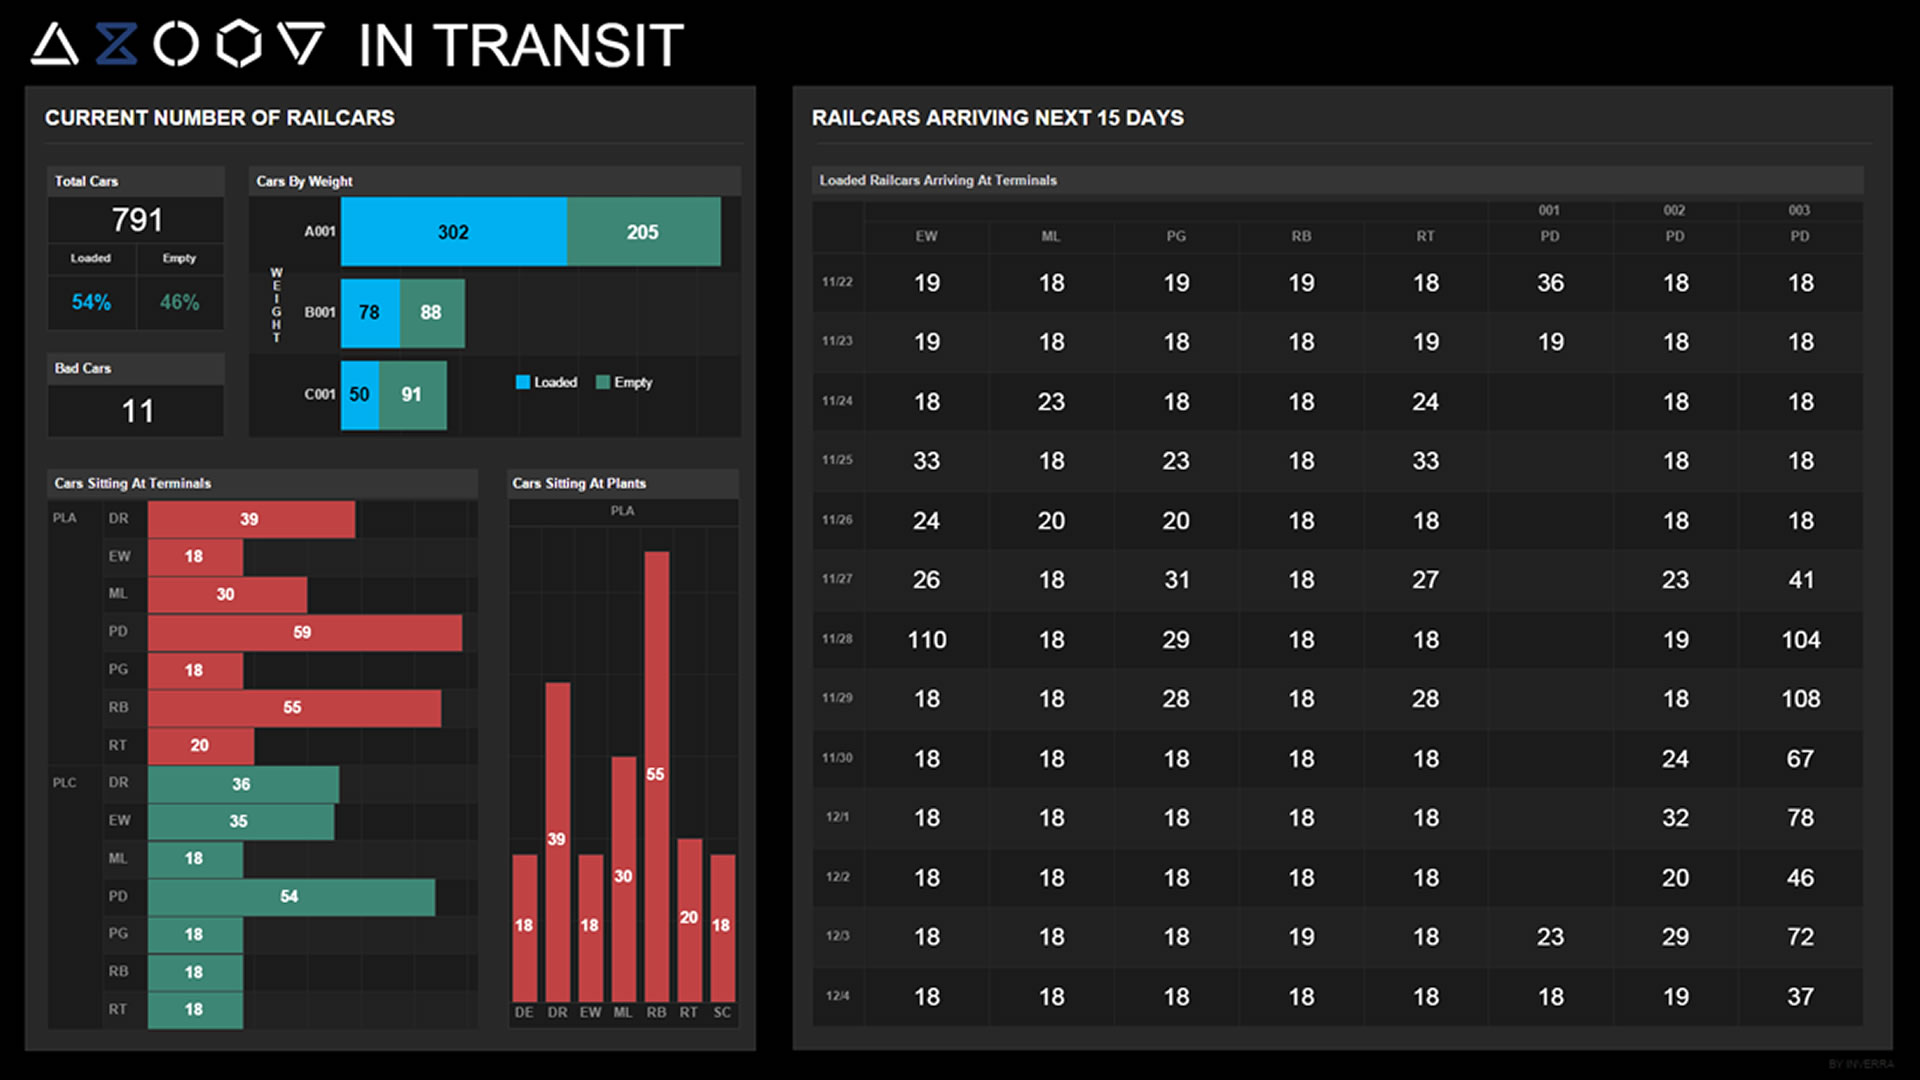Click the 11/25 RT cell value 33
1920x1080 pixels.
coord(1425,461)
